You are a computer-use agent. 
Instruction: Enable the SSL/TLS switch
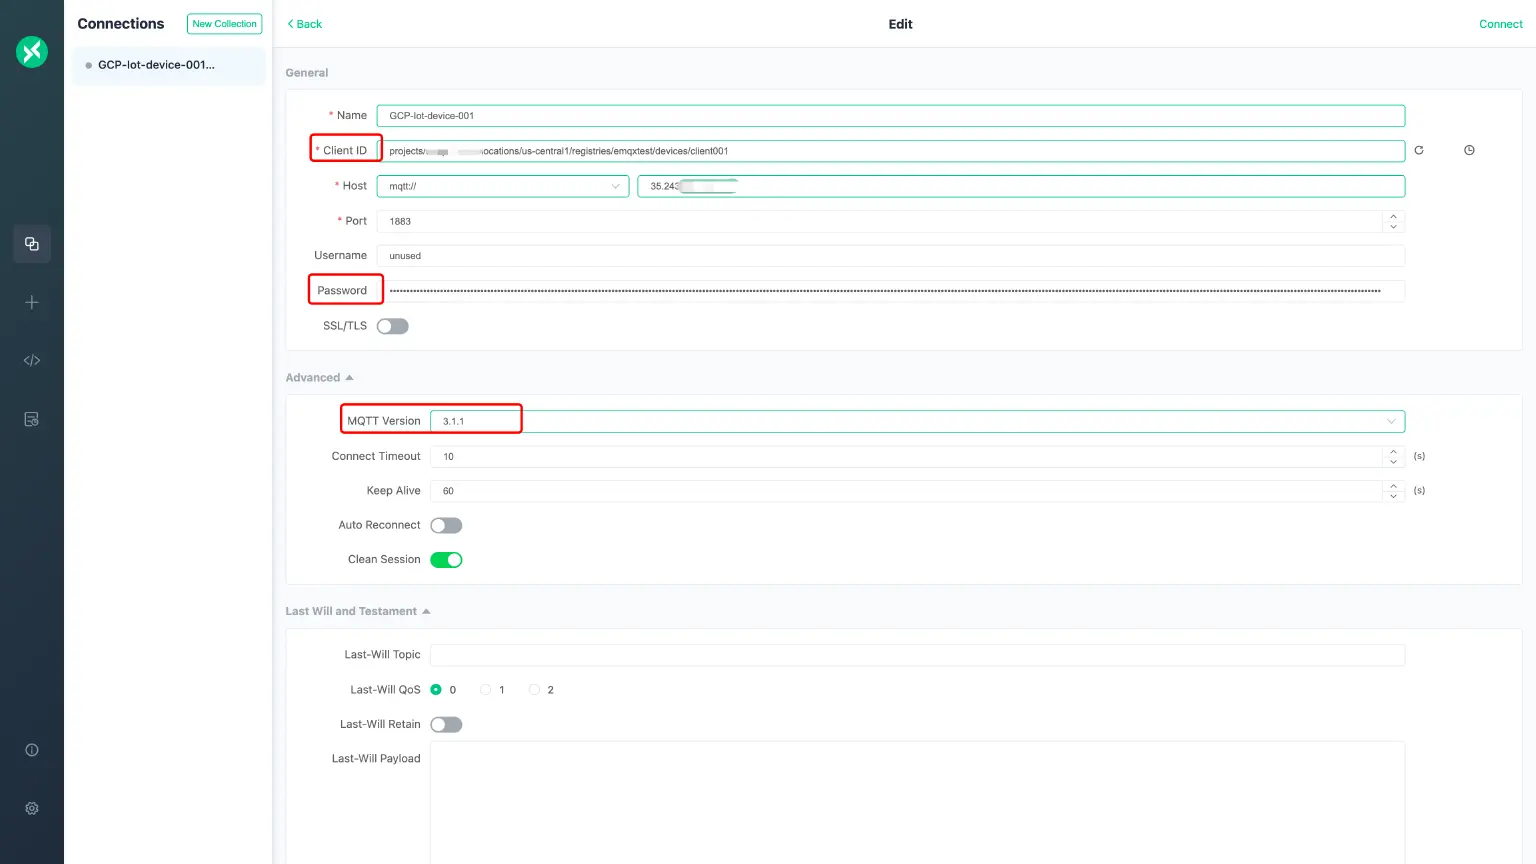pyautogui.click(x=392, y=326)
